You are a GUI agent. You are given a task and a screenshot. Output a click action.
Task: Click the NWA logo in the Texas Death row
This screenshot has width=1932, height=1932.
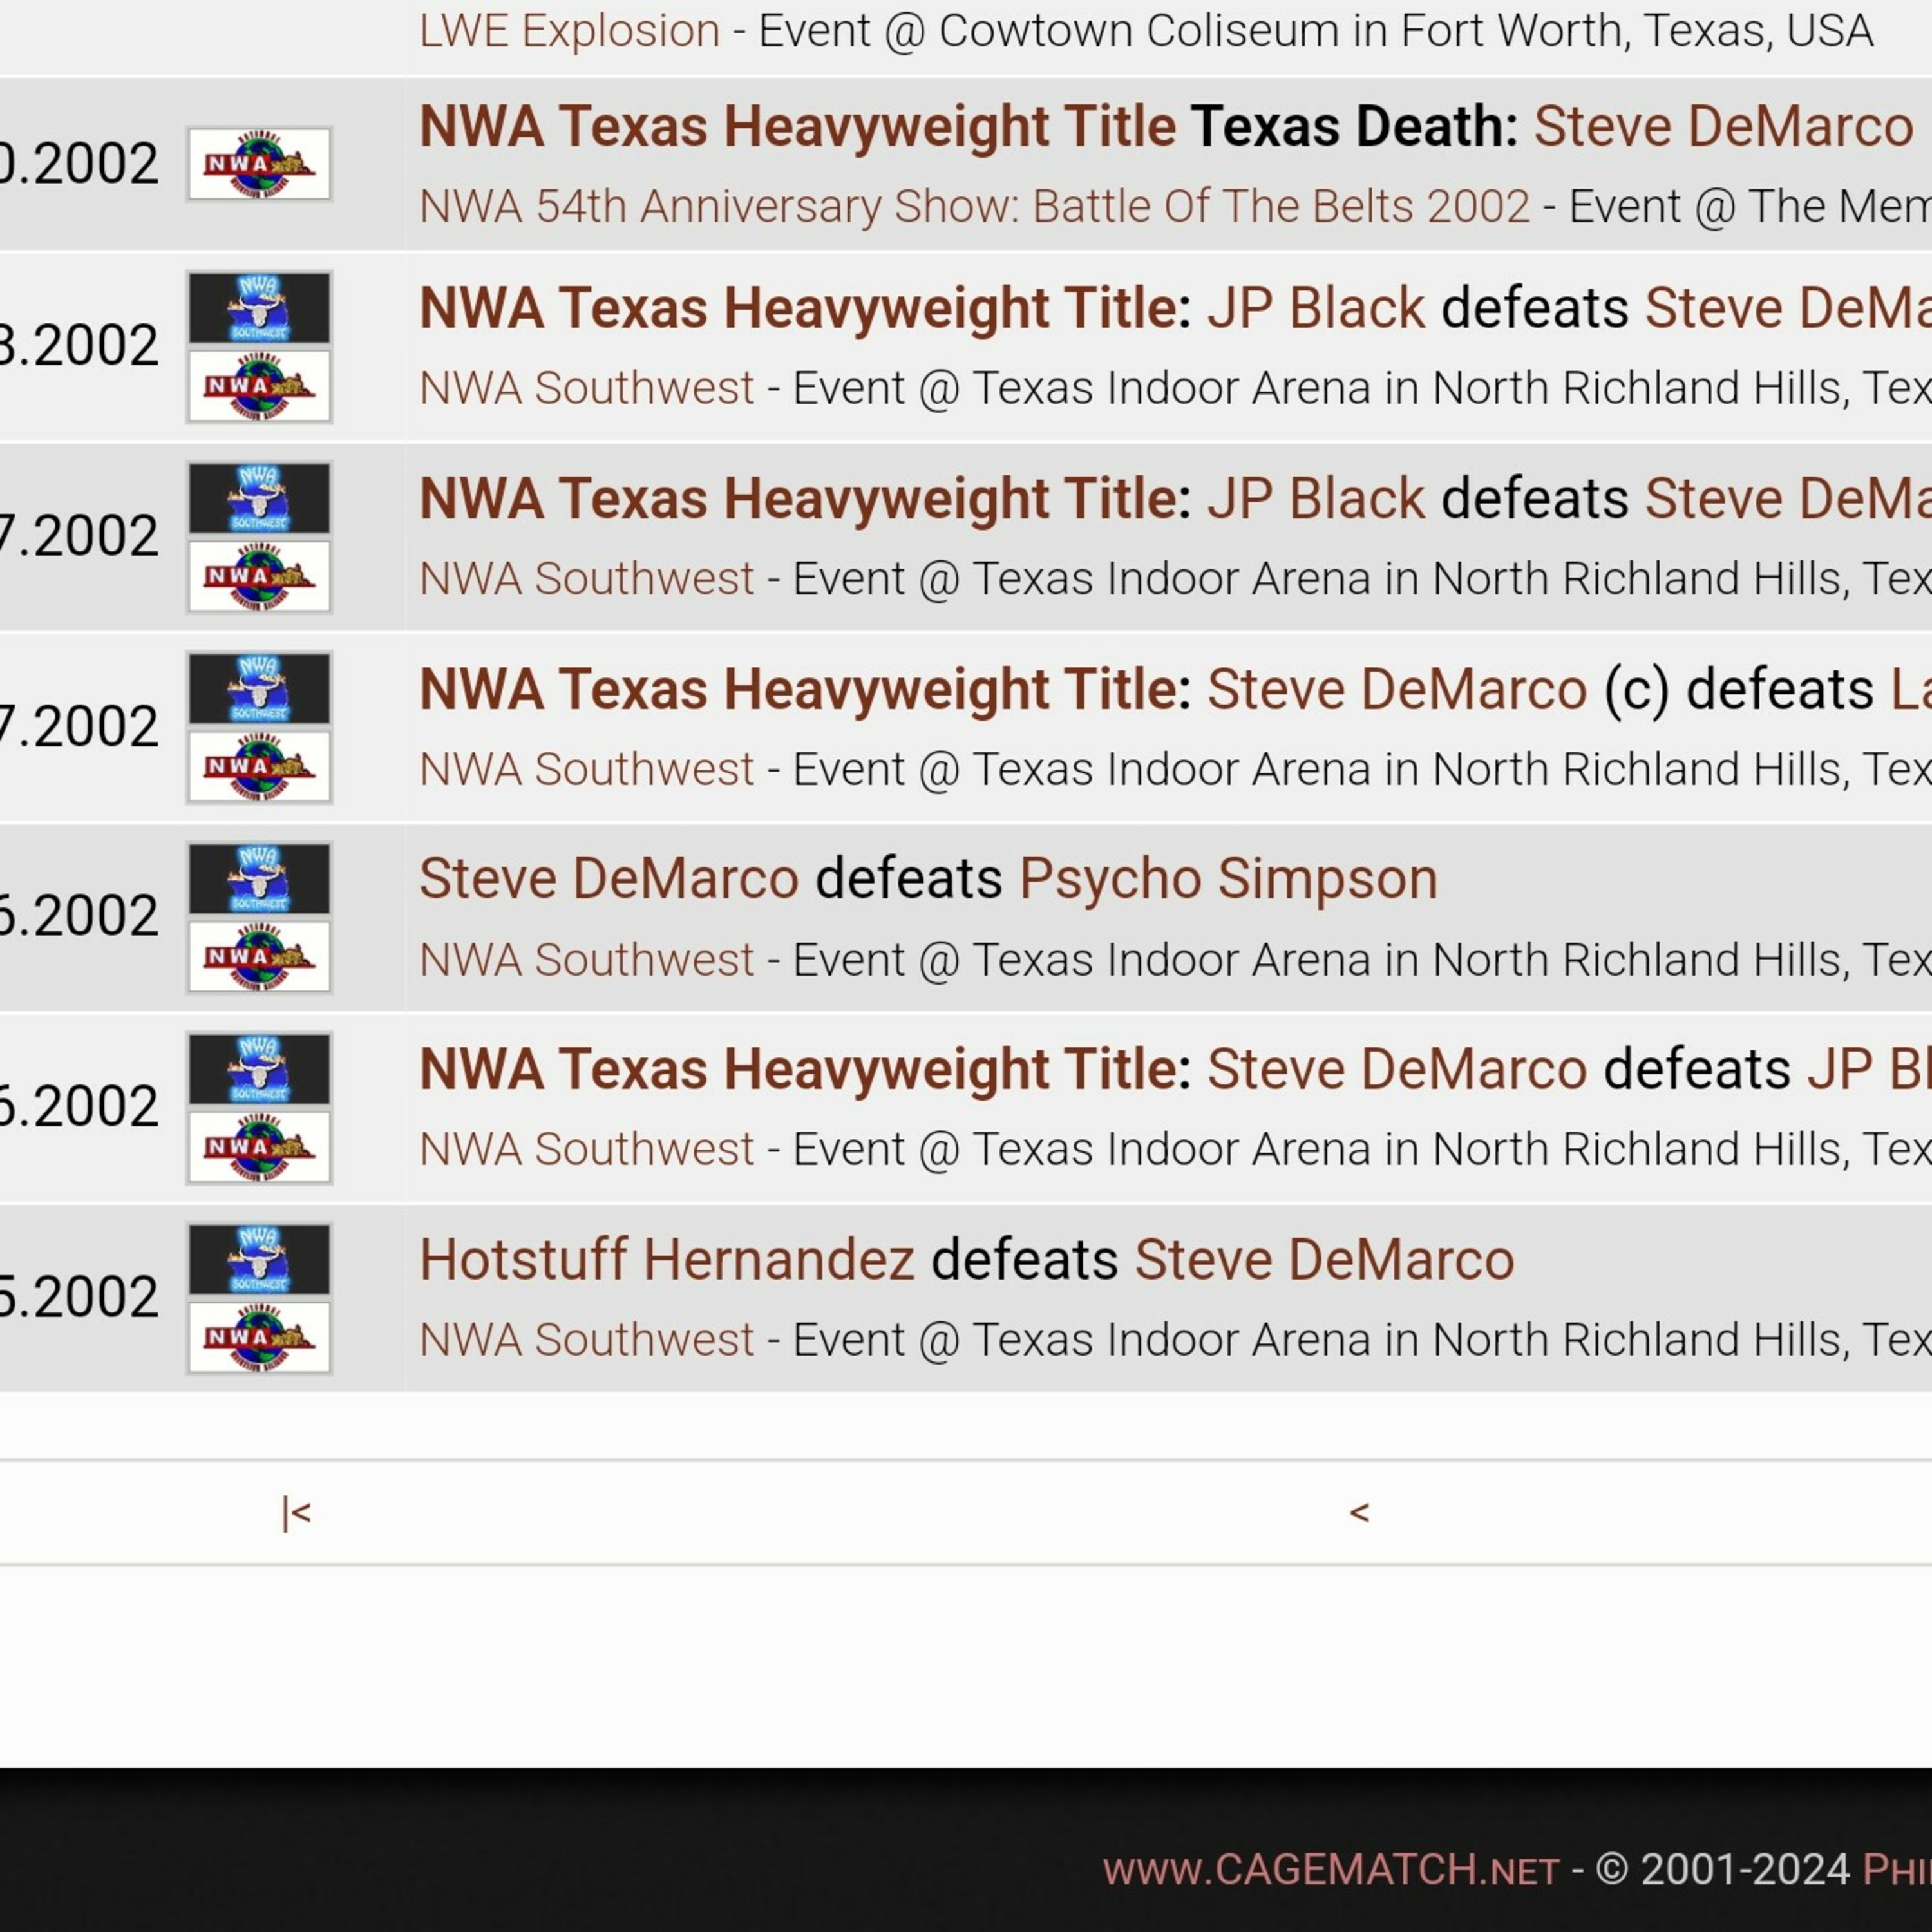point(259,163)
